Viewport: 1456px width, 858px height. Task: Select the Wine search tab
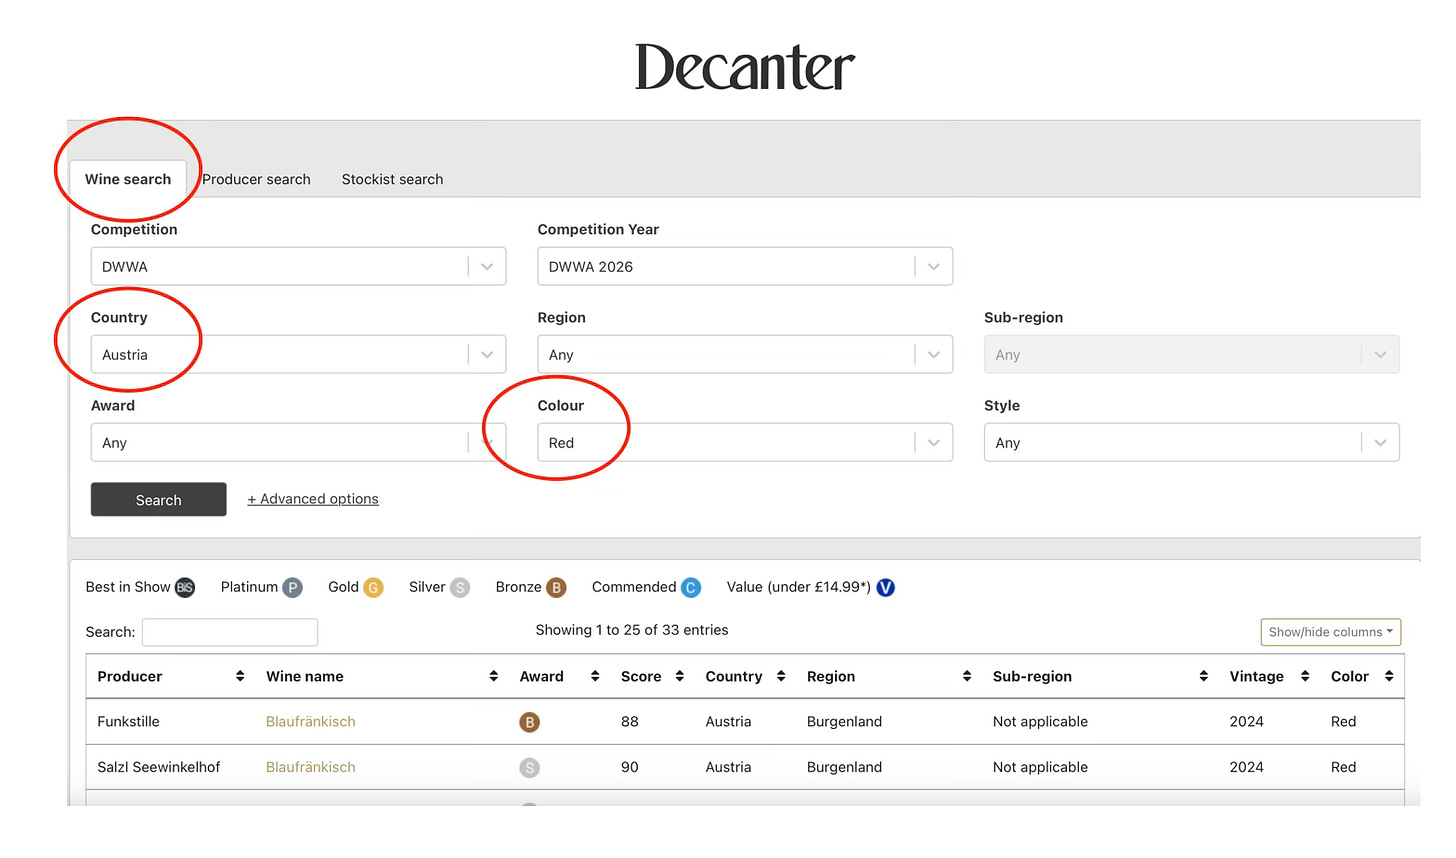(x=128, y=180)
